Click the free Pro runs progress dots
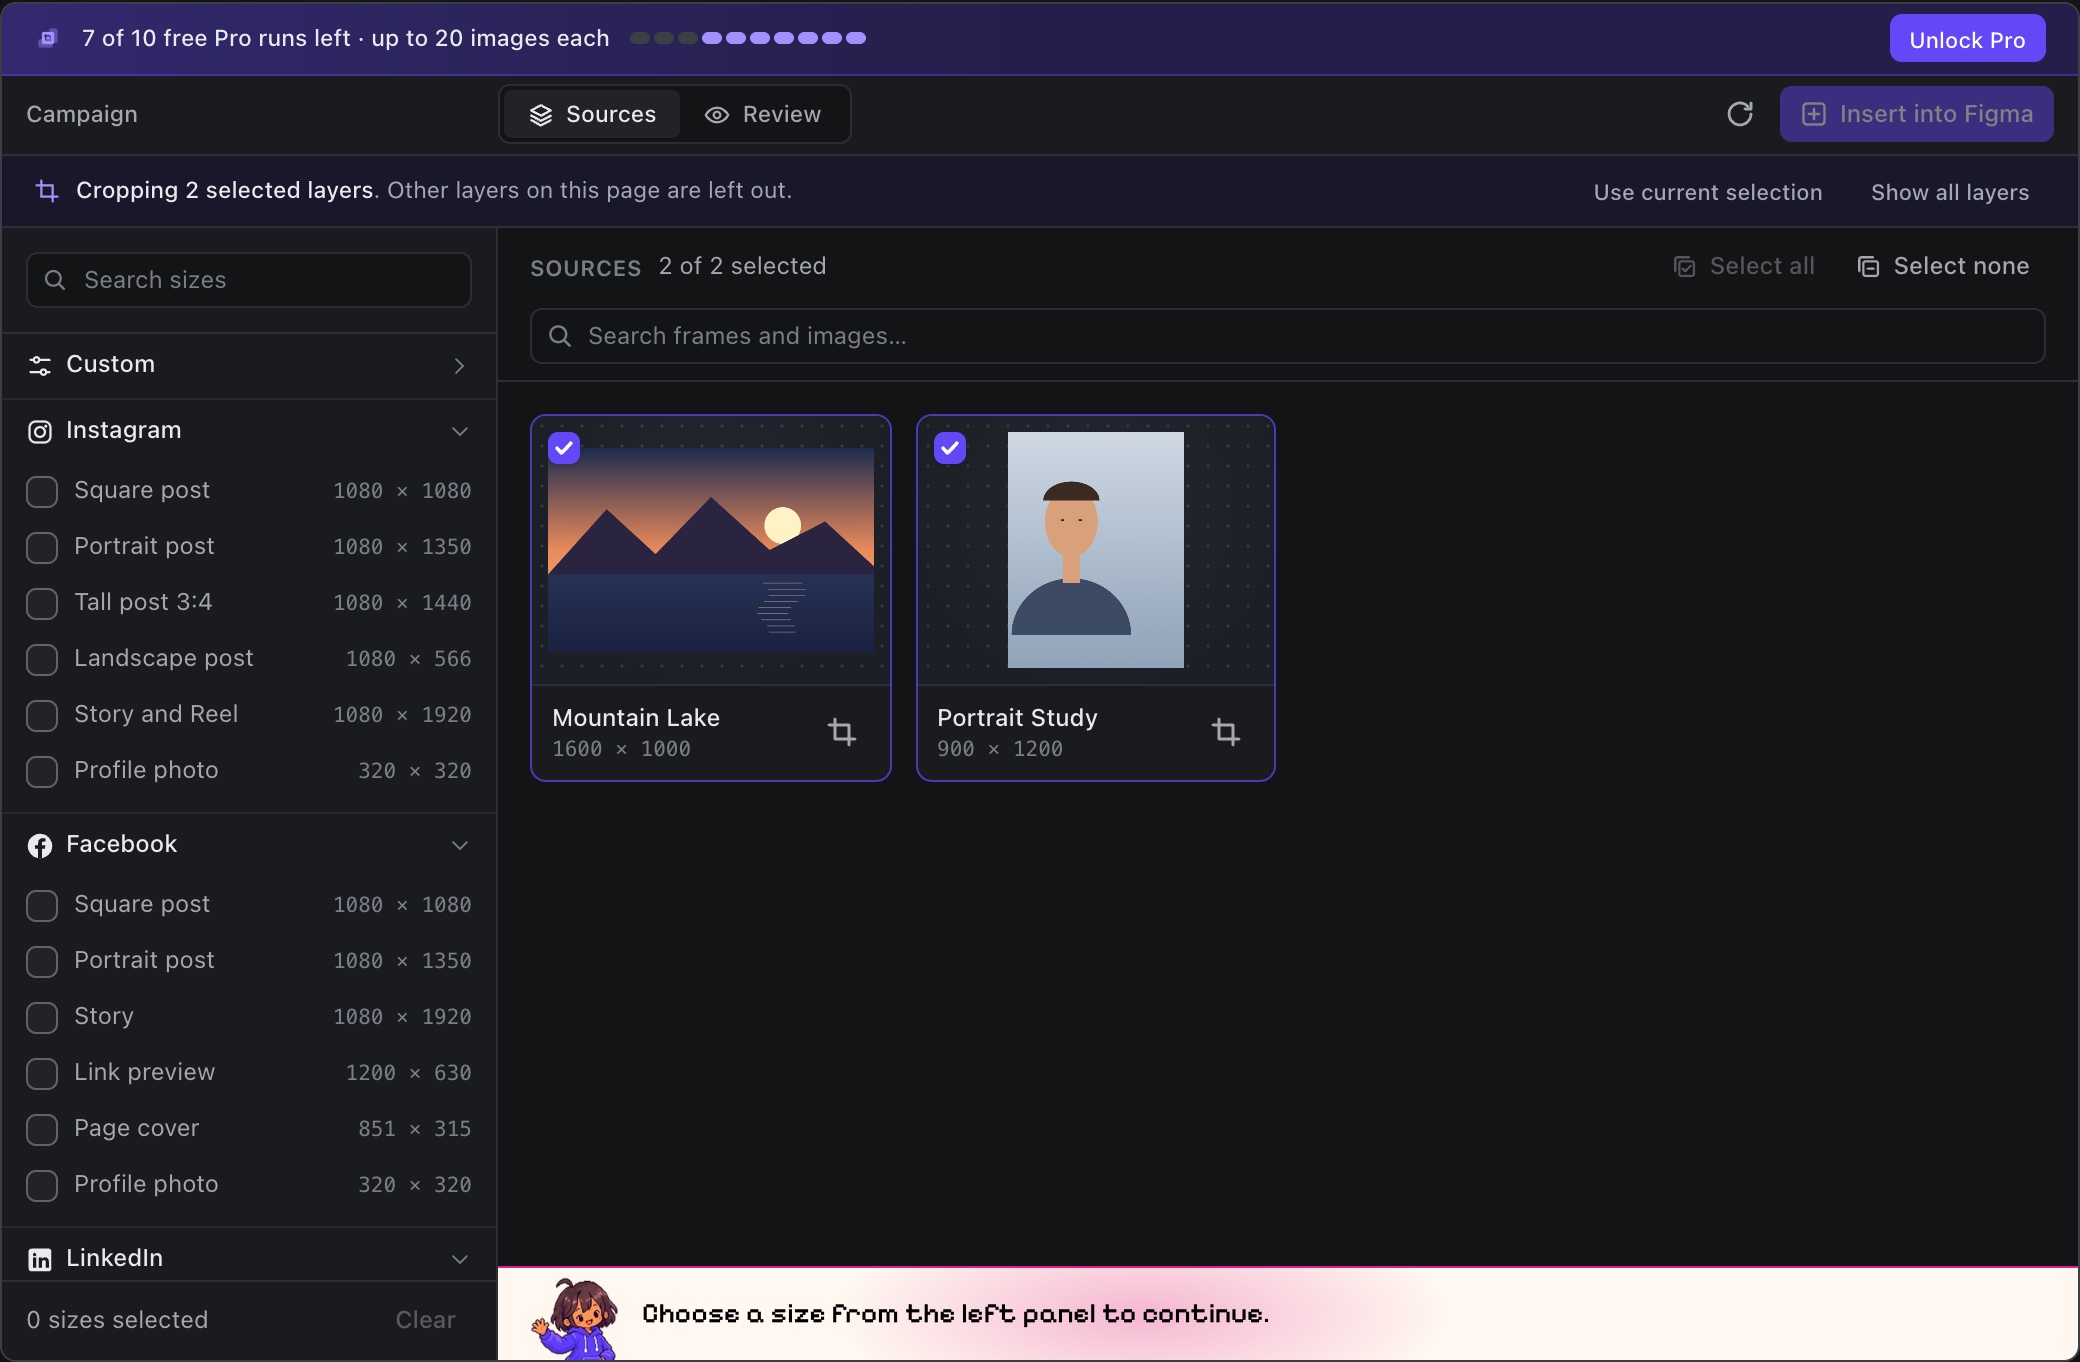 tap(748, 38)
